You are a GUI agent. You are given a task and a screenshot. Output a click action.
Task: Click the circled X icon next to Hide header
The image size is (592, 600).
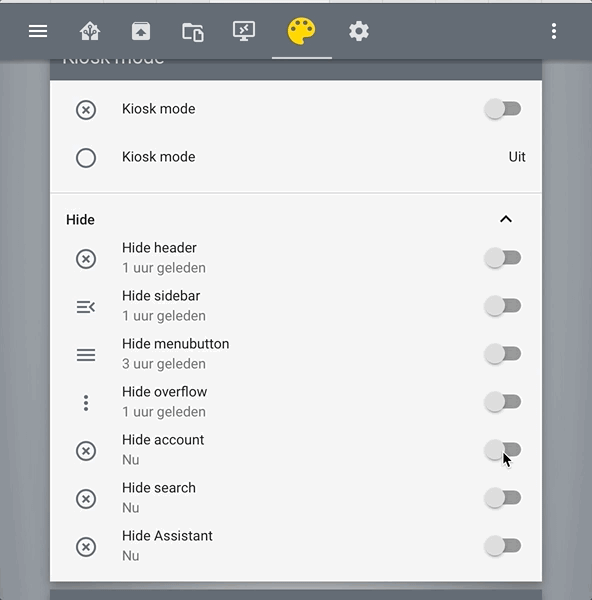(86, 259)
